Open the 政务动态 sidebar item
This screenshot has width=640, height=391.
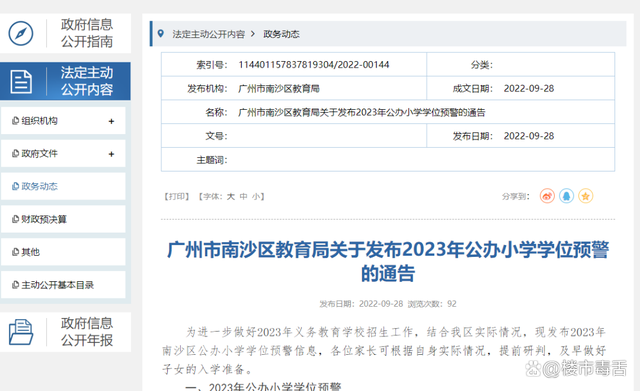tap(63, 187)
